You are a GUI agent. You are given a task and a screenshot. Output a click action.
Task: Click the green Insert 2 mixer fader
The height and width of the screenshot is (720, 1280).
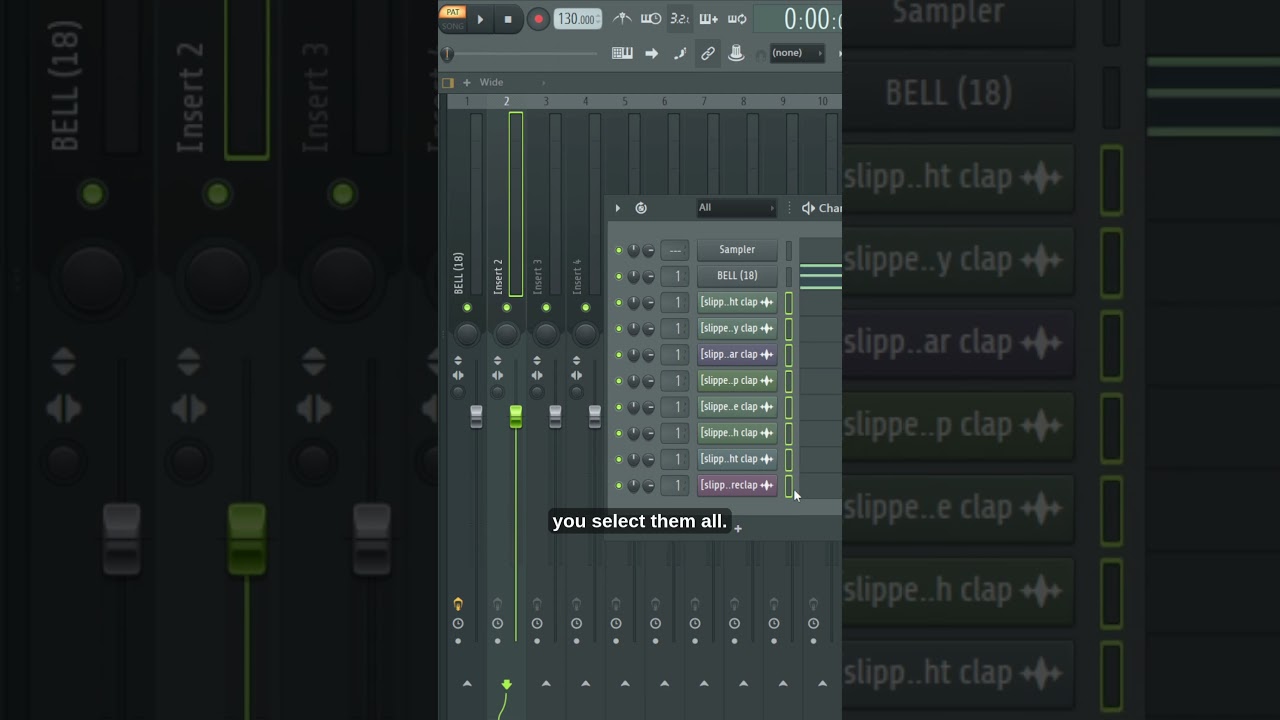click(516, 417)
